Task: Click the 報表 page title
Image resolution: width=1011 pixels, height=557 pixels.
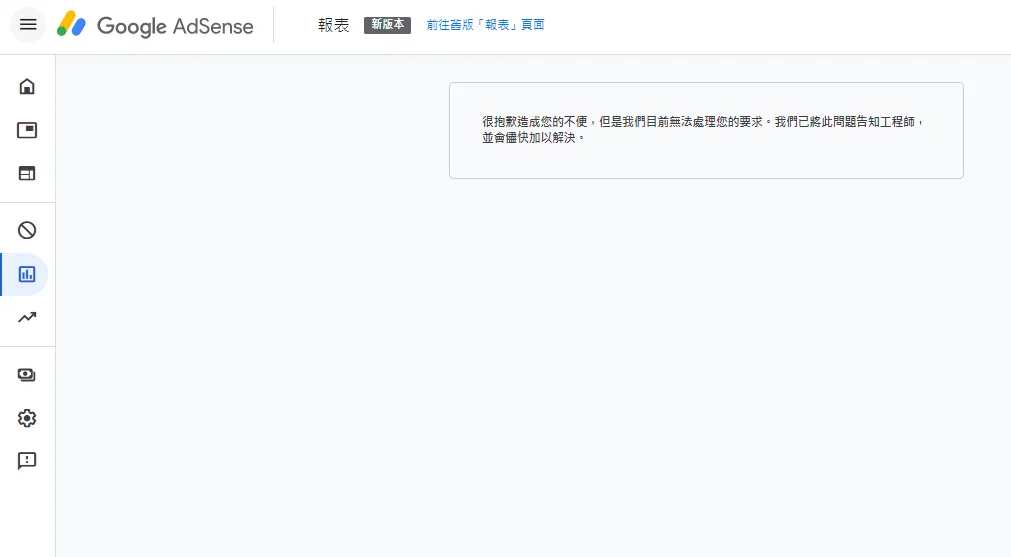Action: pos(333,25)
